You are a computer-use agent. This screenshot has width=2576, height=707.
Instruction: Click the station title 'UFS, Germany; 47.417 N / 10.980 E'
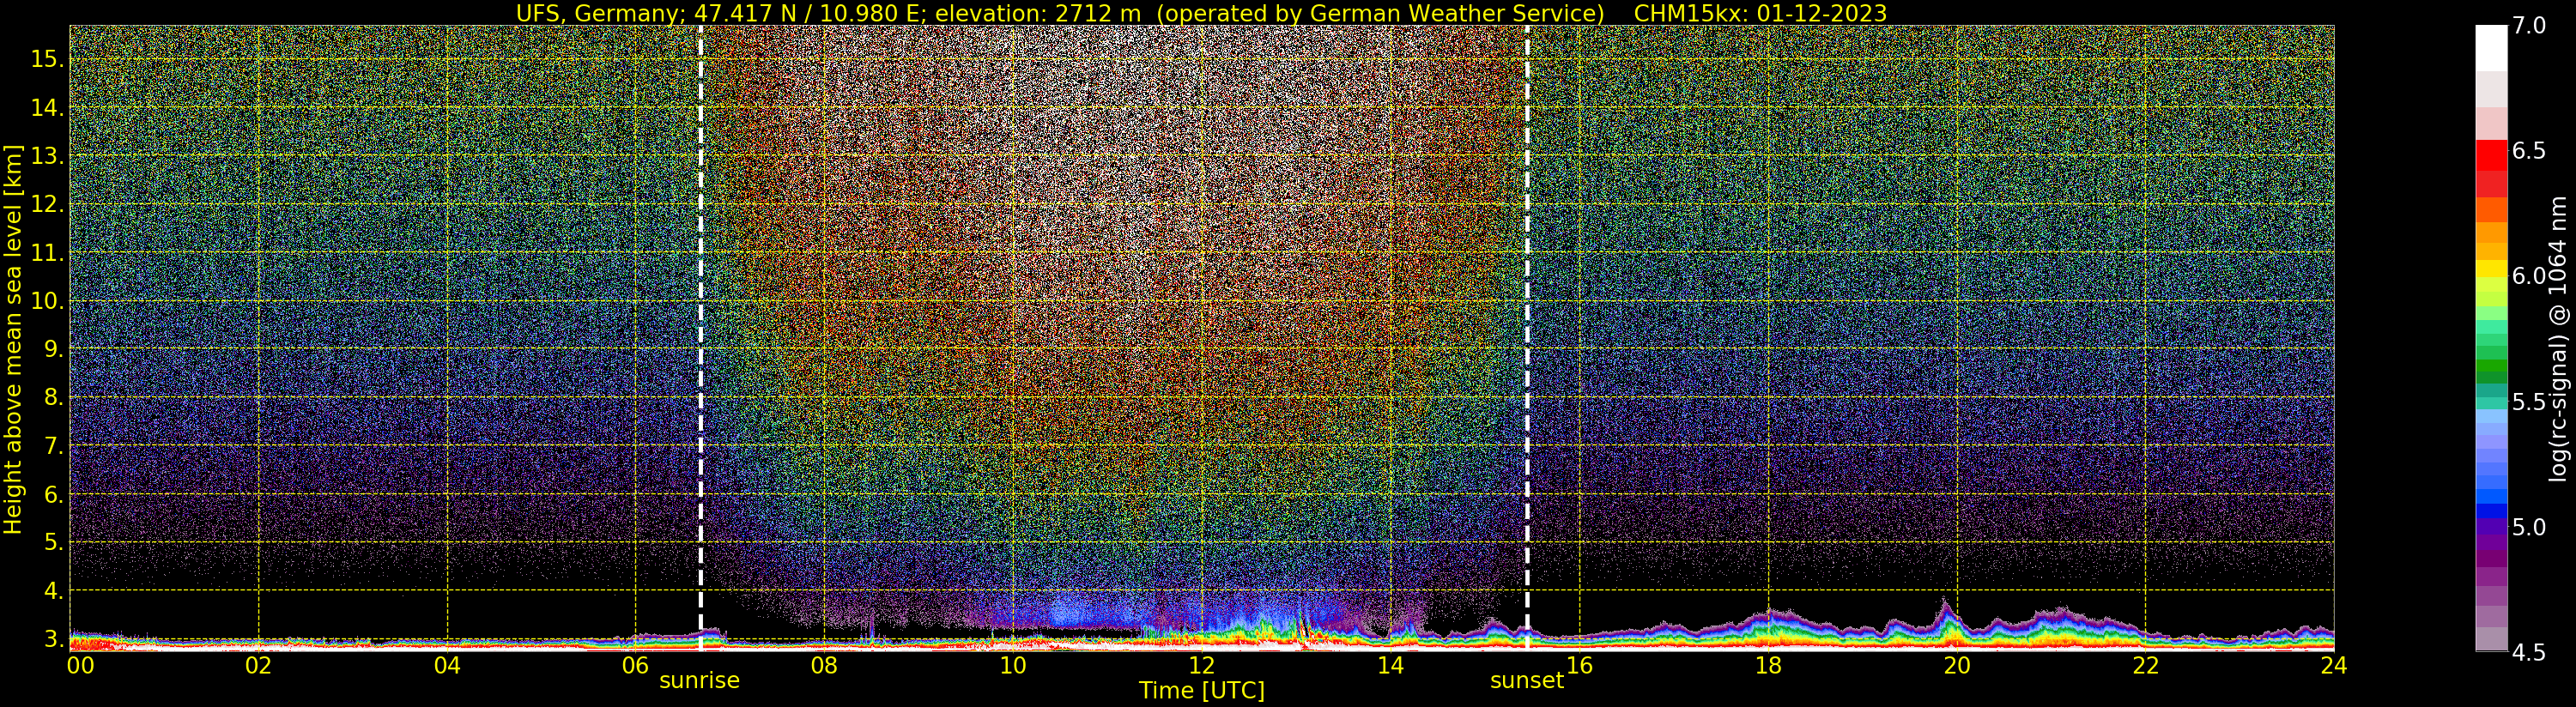coord(721,13)
